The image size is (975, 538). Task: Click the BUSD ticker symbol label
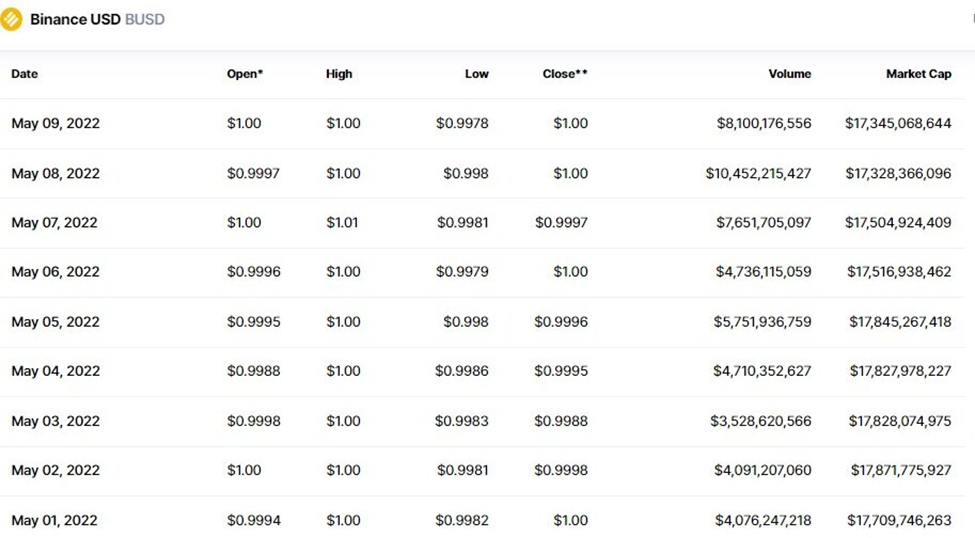(145, 19)
